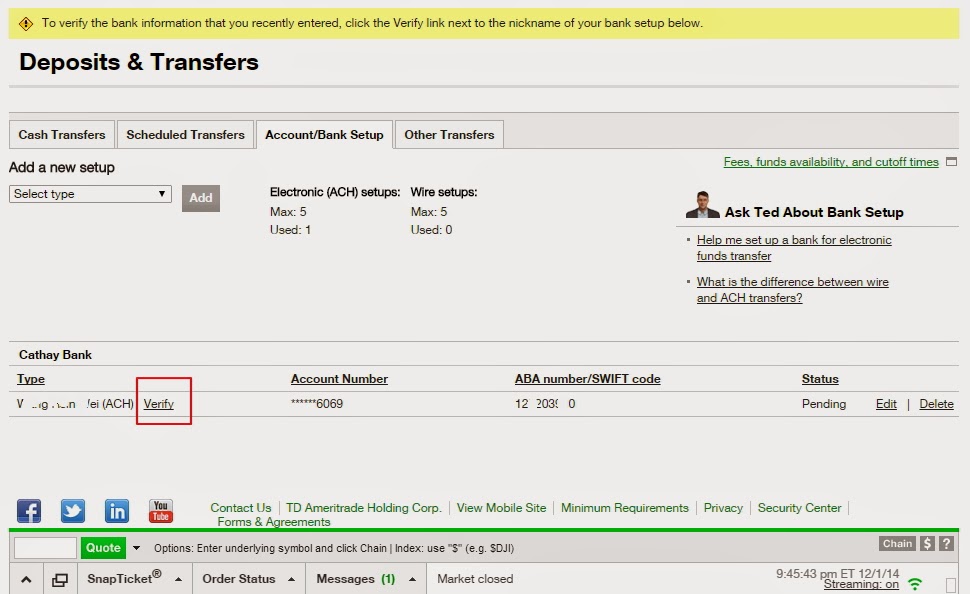Click the dollar sign icon button
Viewport: 970px width, 594px height.
point(927,543)
